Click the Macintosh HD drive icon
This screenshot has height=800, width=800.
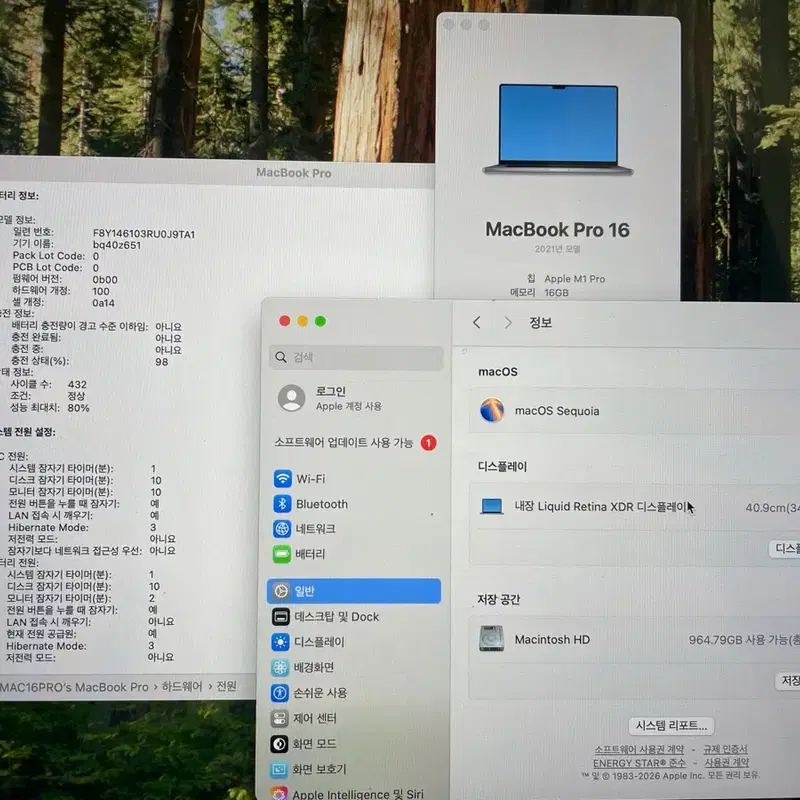tap(491, 639)
